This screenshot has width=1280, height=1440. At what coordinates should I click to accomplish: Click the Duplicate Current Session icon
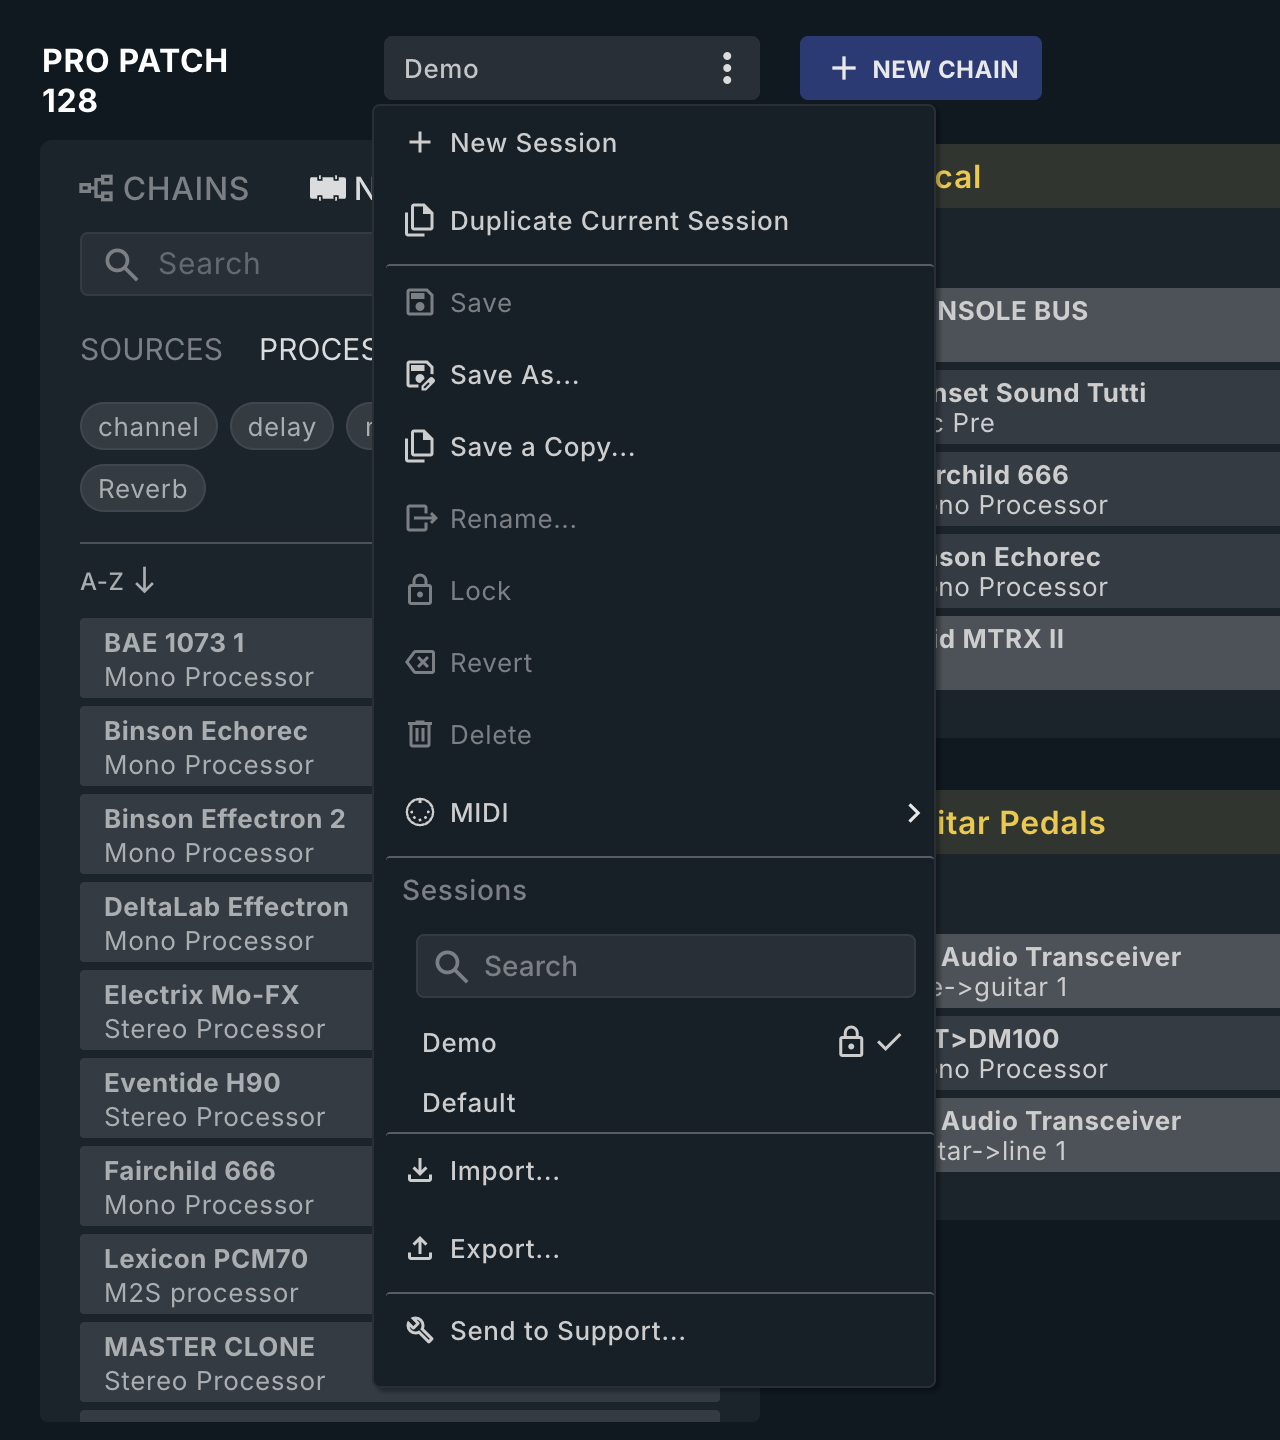click(420, 220)
